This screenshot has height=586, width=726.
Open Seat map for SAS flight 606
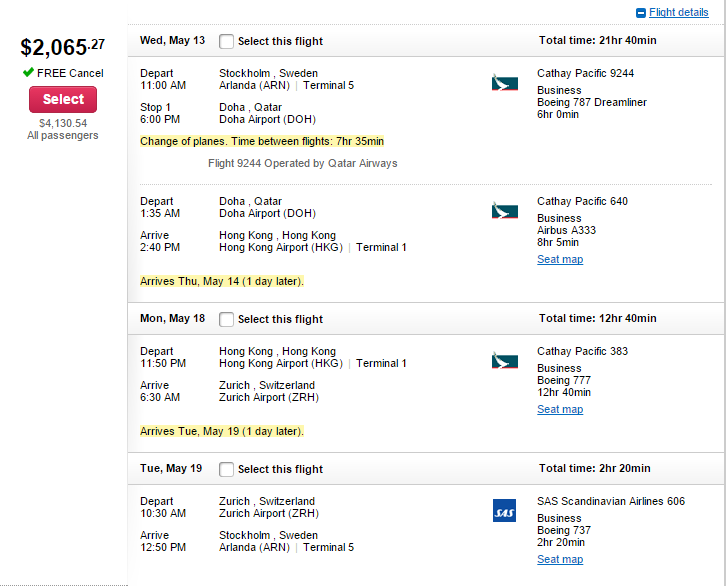(560, 560)
